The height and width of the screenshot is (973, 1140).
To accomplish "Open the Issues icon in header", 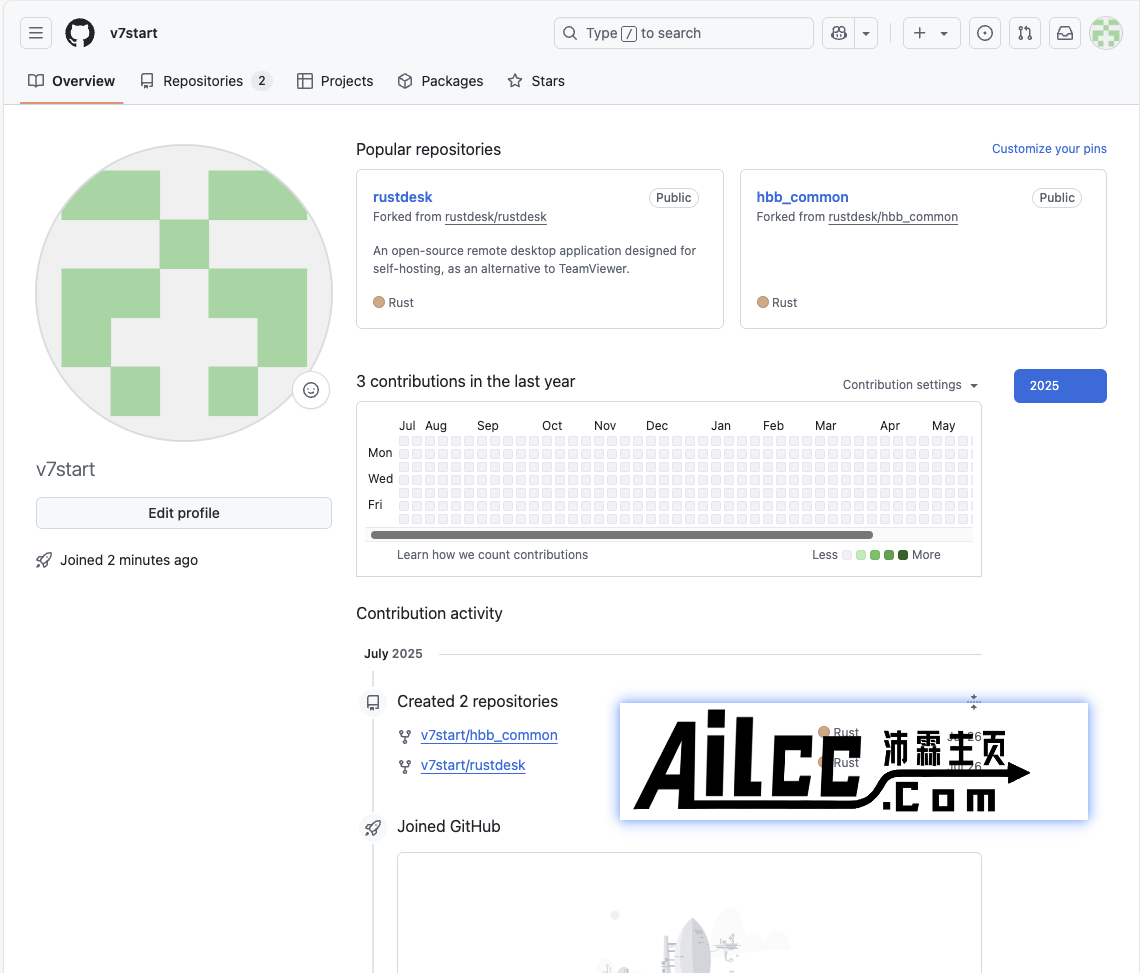I will [x=984, y=33].
